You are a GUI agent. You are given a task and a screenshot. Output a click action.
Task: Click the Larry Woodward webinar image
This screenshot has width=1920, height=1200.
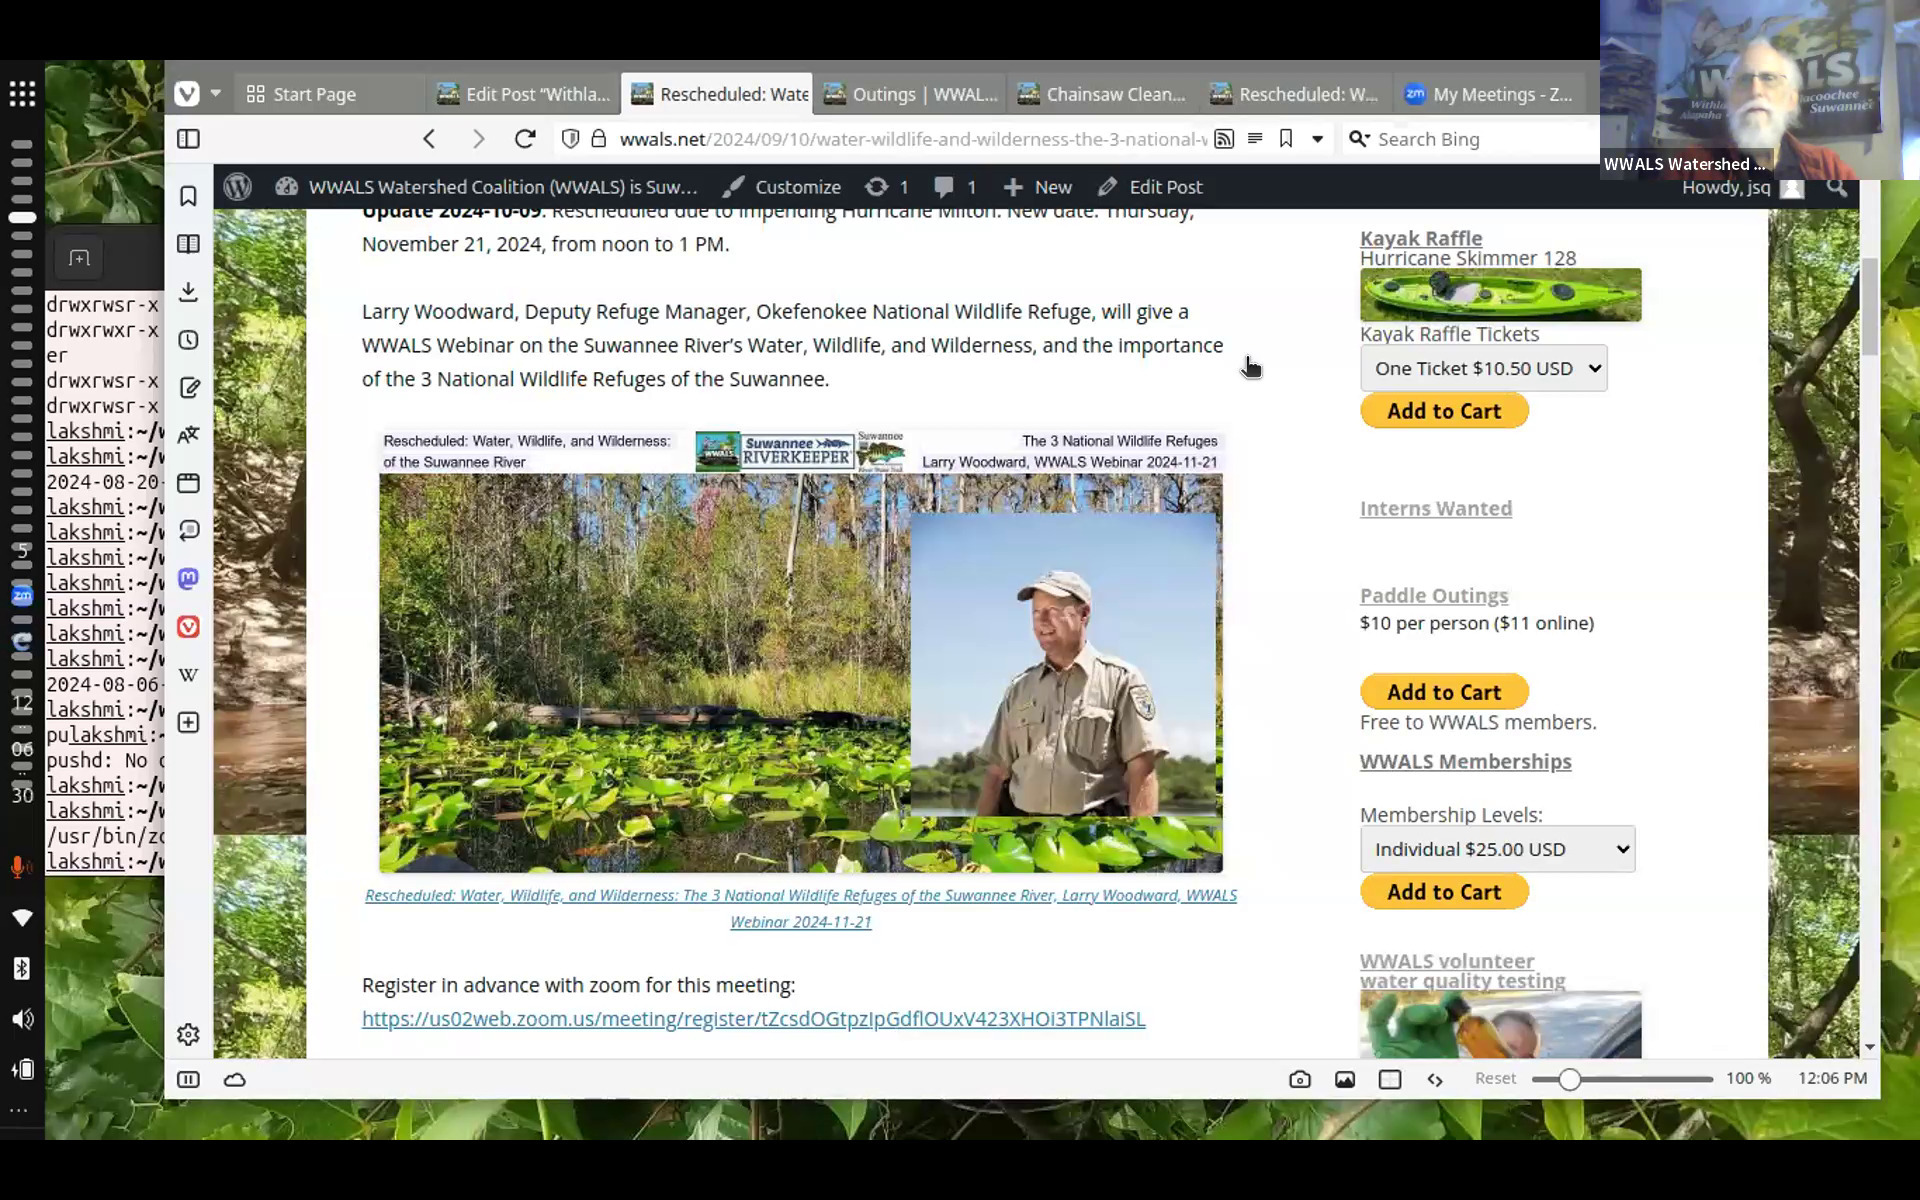pos(800,651)
